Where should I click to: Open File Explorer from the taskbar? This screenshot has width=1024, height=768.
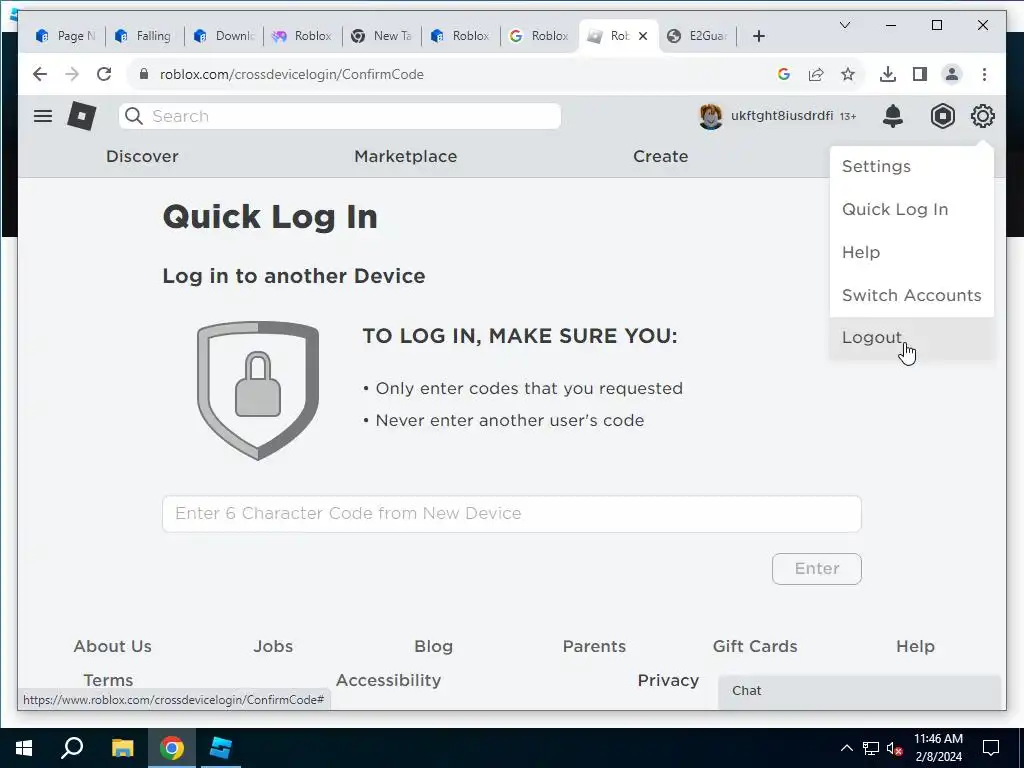click(122, 748)
